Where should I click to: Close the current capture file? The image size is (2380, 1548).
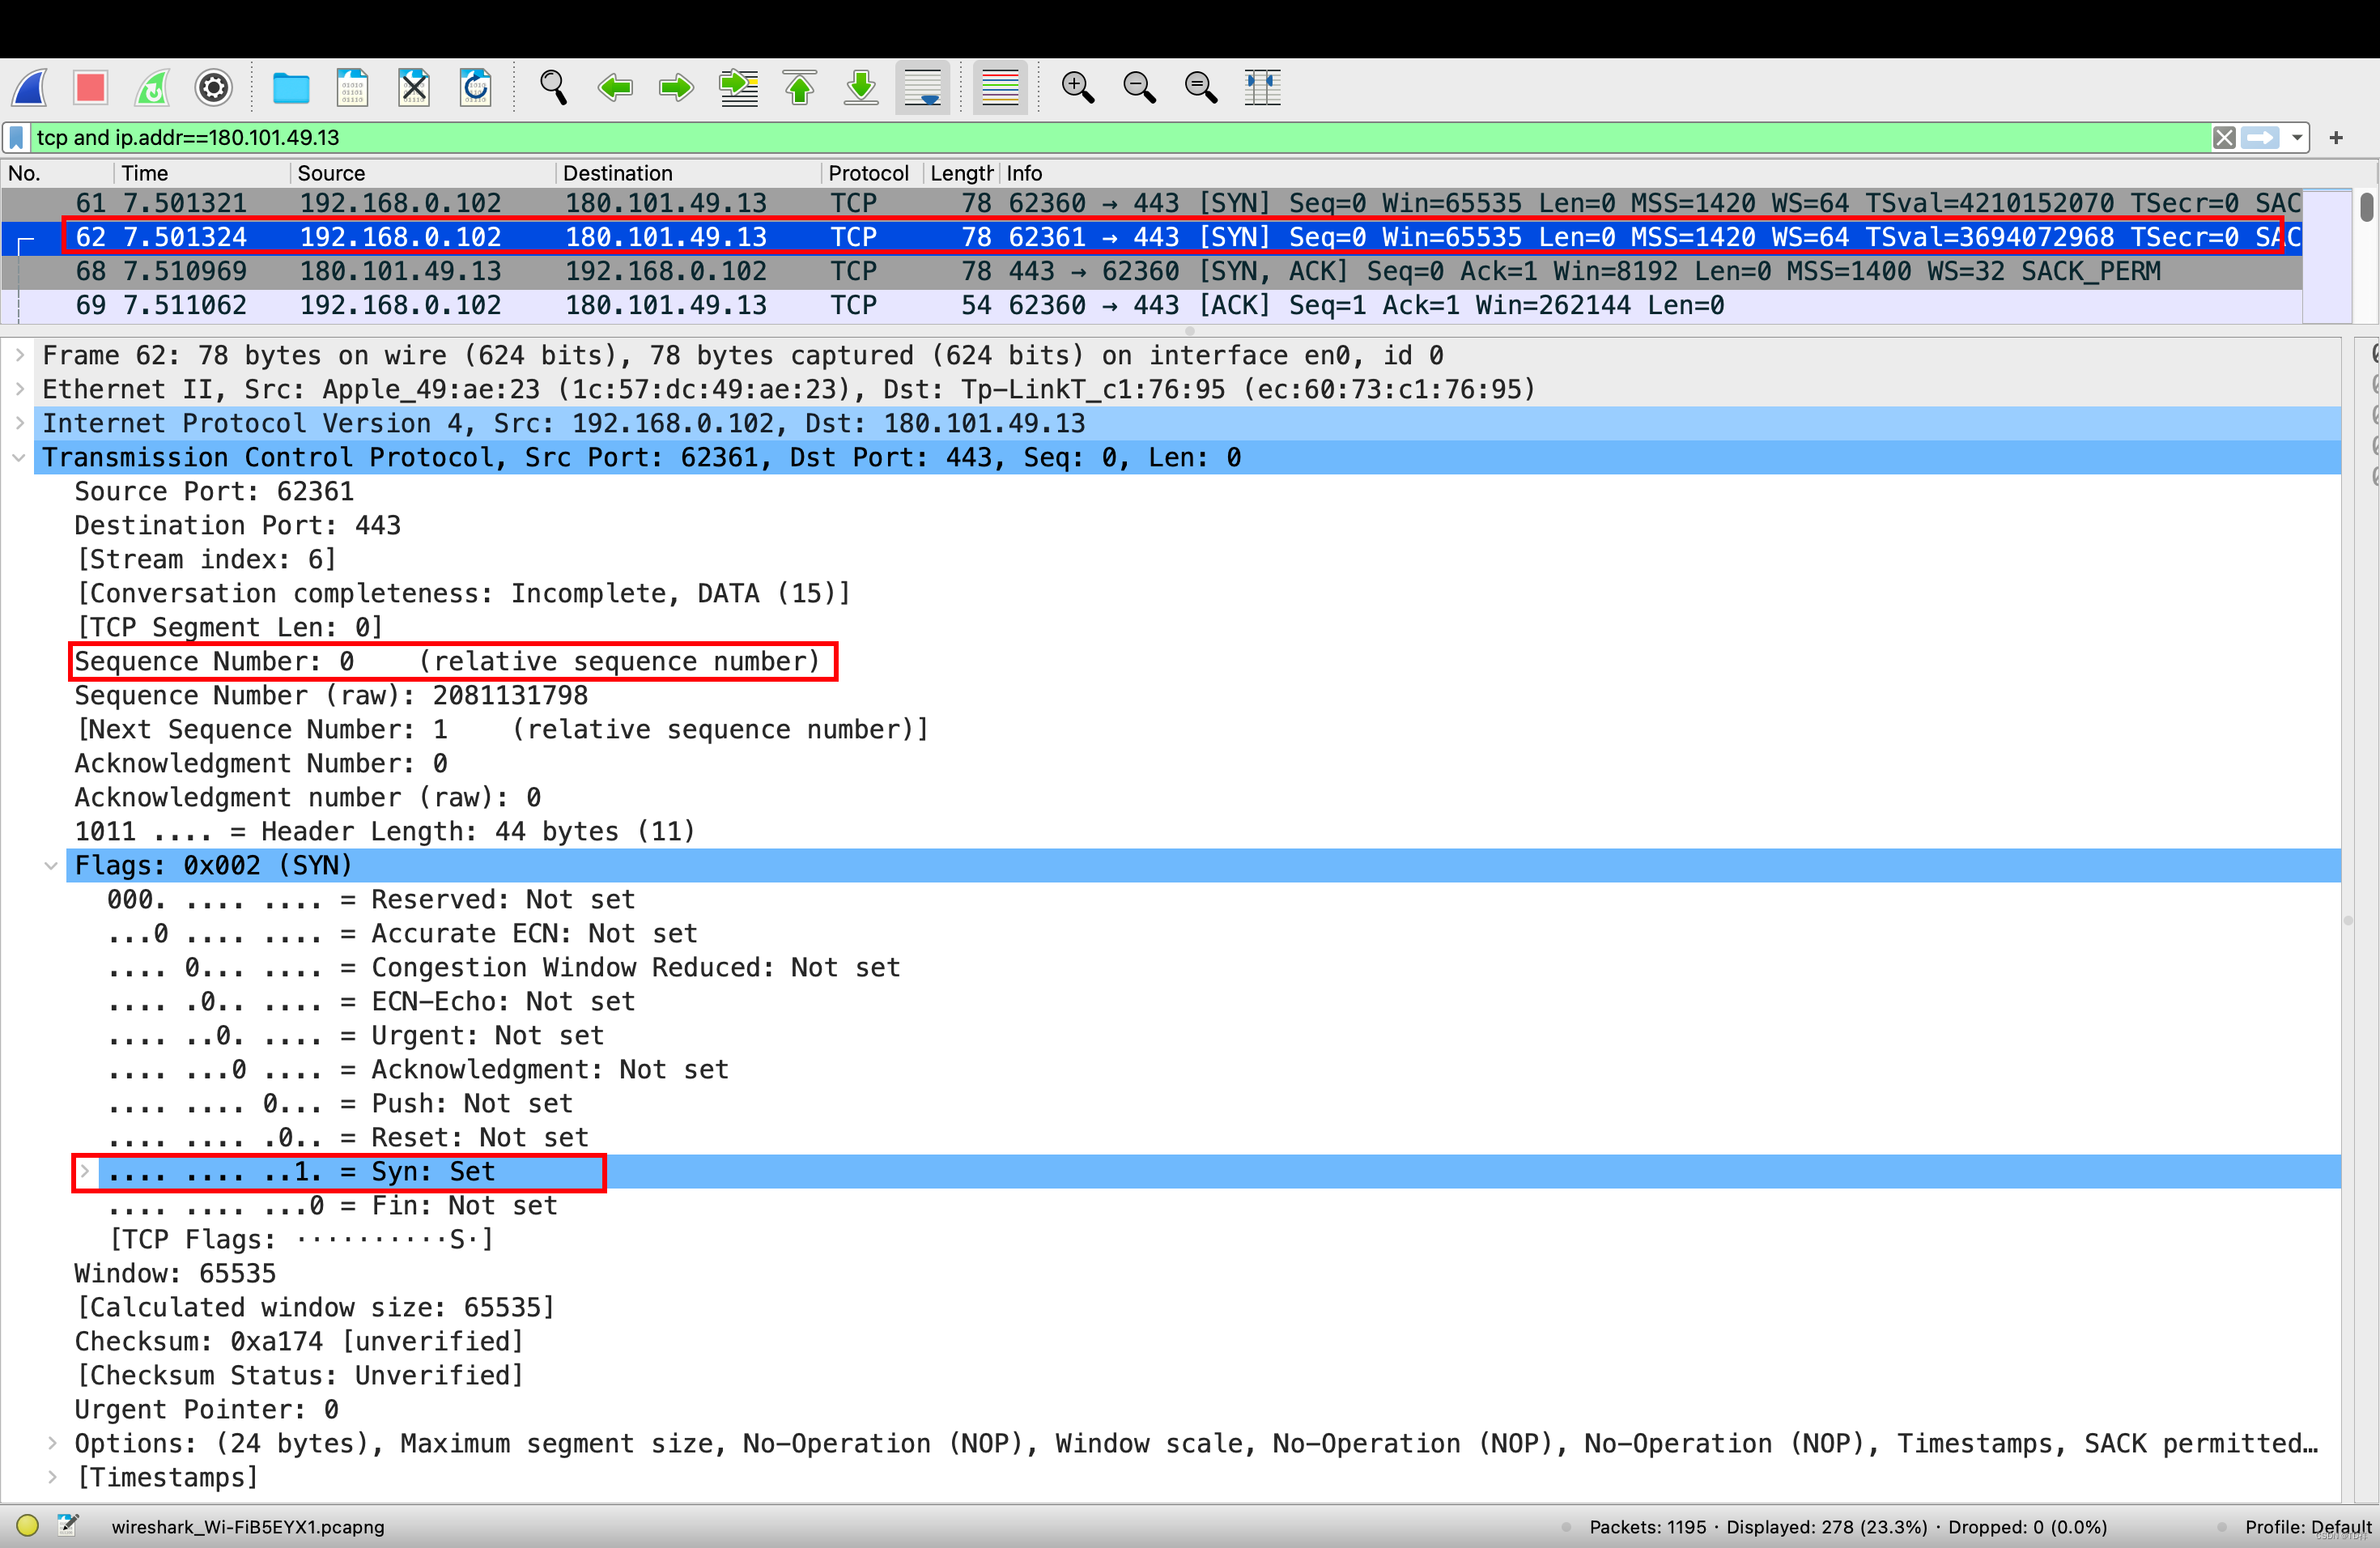(413, 87)
